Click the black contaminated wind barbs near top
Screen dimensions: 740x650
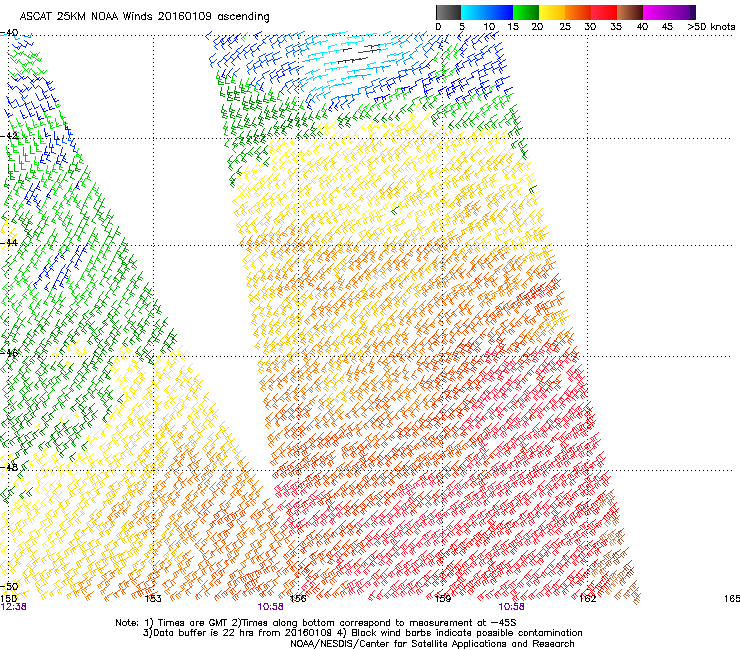[360, 53]
